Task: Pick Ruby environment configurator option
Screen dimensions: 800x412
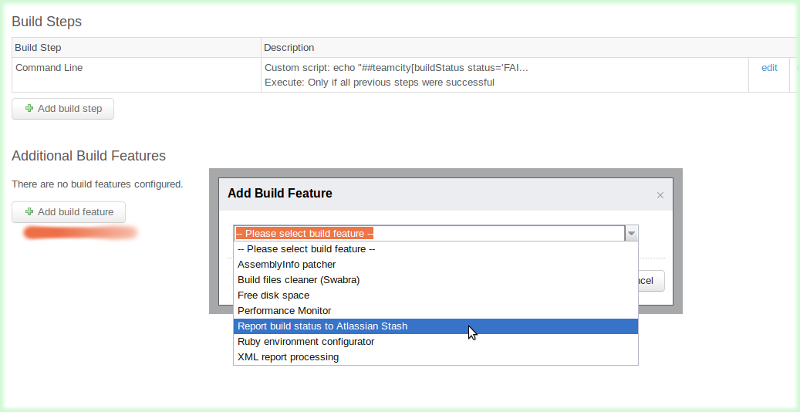Action: (305, 341)
